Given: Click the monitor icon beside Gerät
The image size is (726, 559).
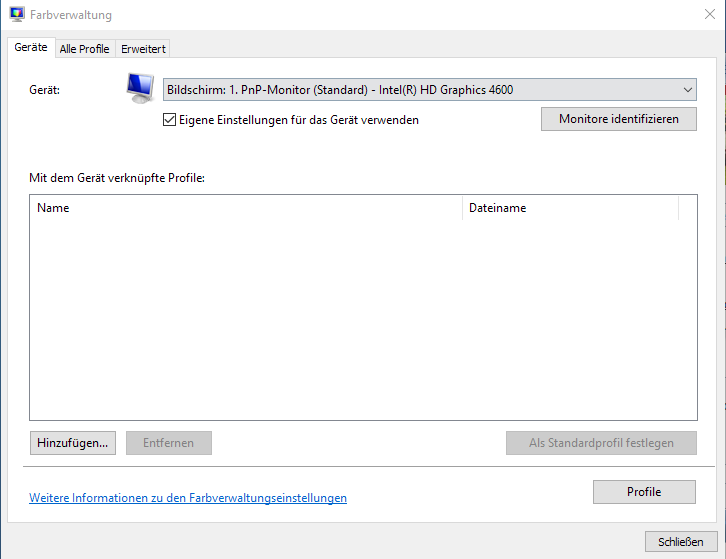Looking at the screenshot, I should 140,89.
